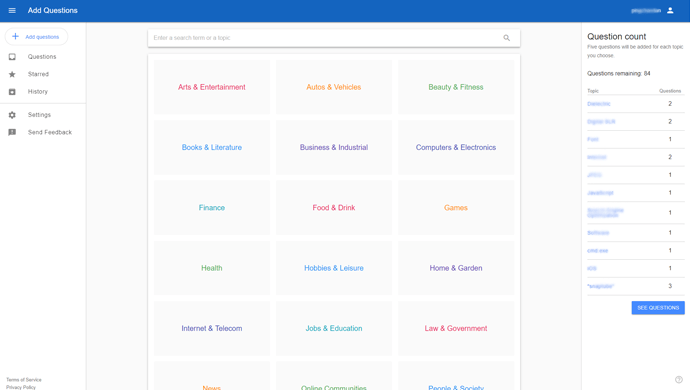Screen dimensions: 690x390
Task: Click the Software topic link
Action: (598, 233)
